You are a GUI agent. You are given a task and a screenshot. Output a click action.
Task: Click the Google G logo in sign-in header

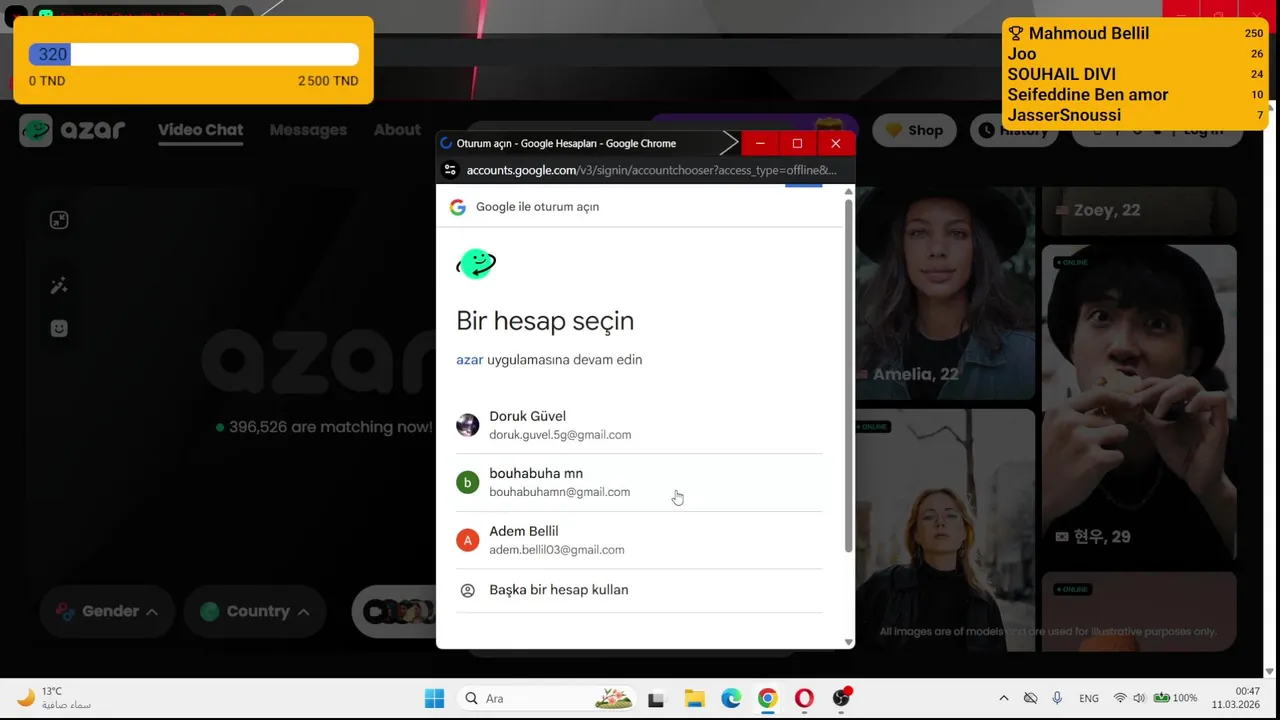click(458, 207)
